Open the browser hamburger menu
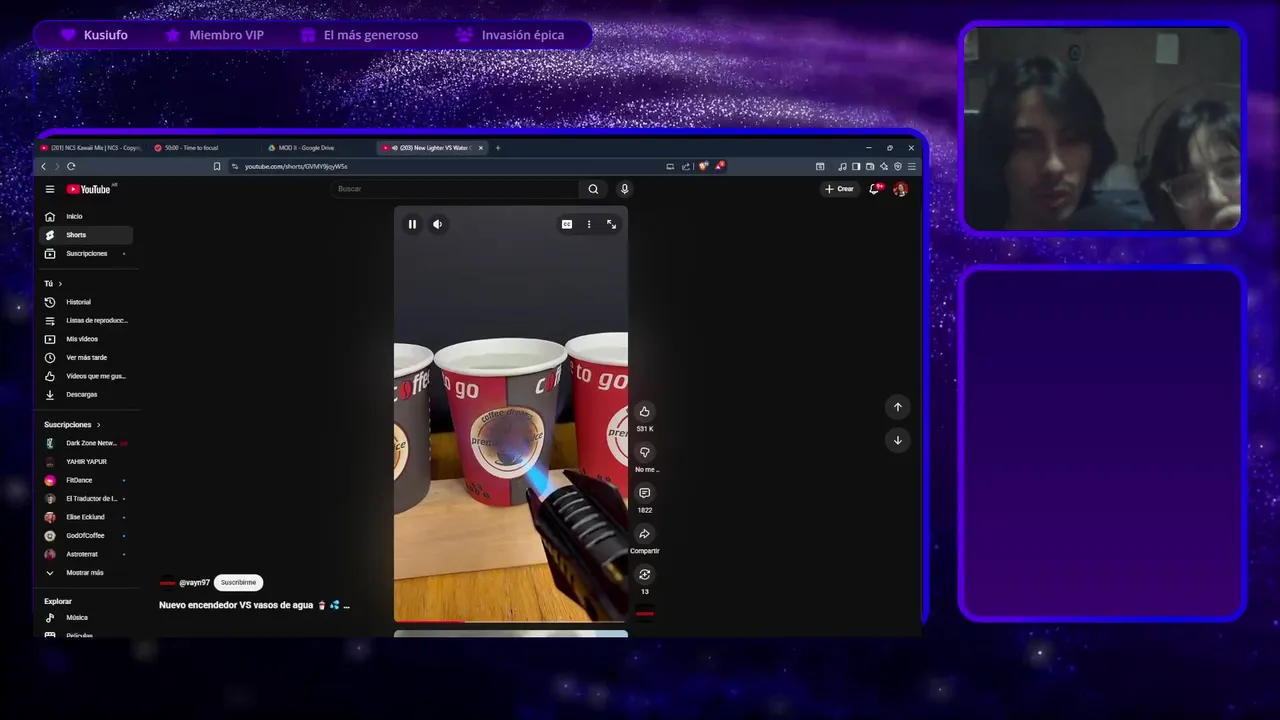The image size is (1280, 720). tap(911, 166)
